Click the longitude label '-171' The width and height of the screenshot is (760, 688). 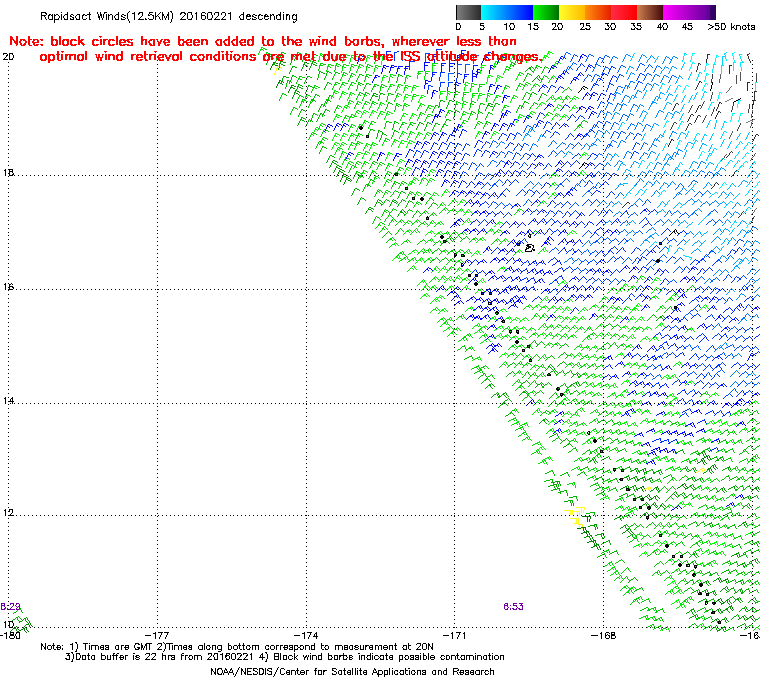pyautogui.click(x=454, y=635)
